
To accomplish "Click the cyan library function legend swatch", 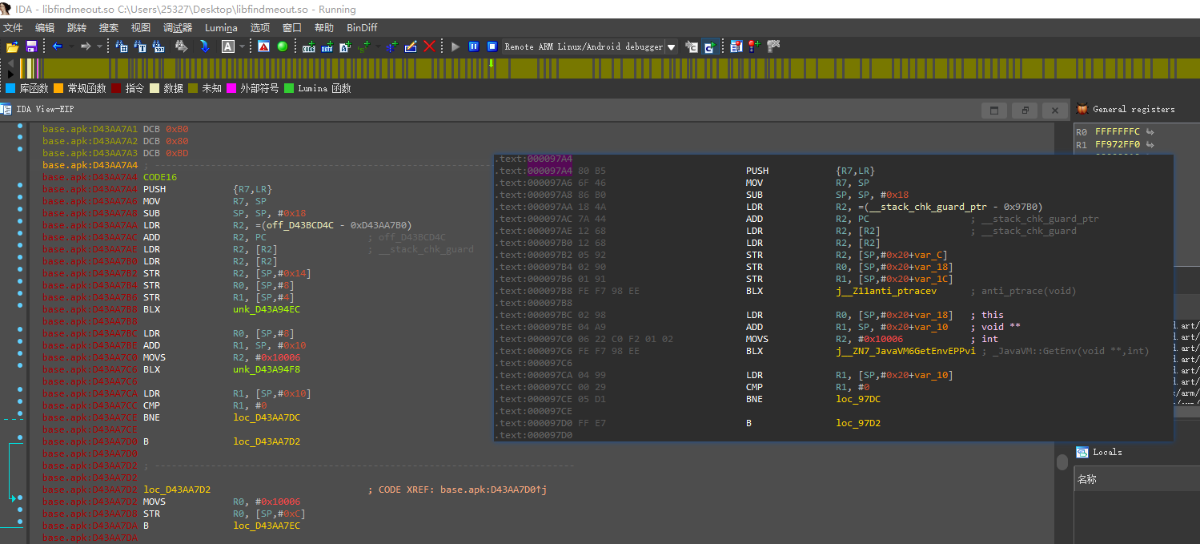I will [10, 89].
